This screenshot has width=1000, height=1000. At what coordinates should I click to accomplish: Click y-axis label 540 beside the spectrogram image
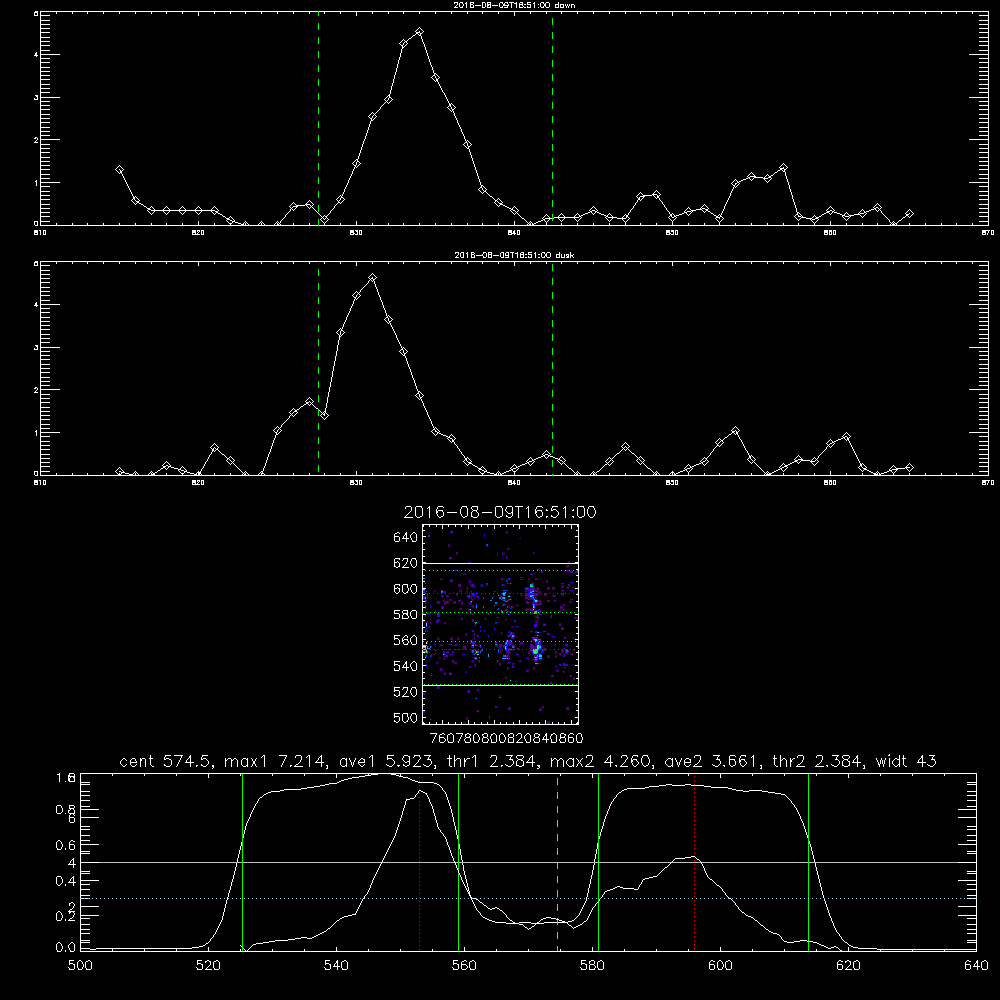(406, 666)
